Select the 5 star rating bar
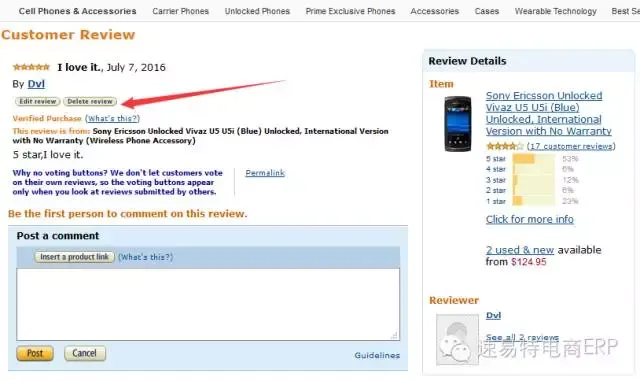Screen dimensions: 640x381 (533, 159)
